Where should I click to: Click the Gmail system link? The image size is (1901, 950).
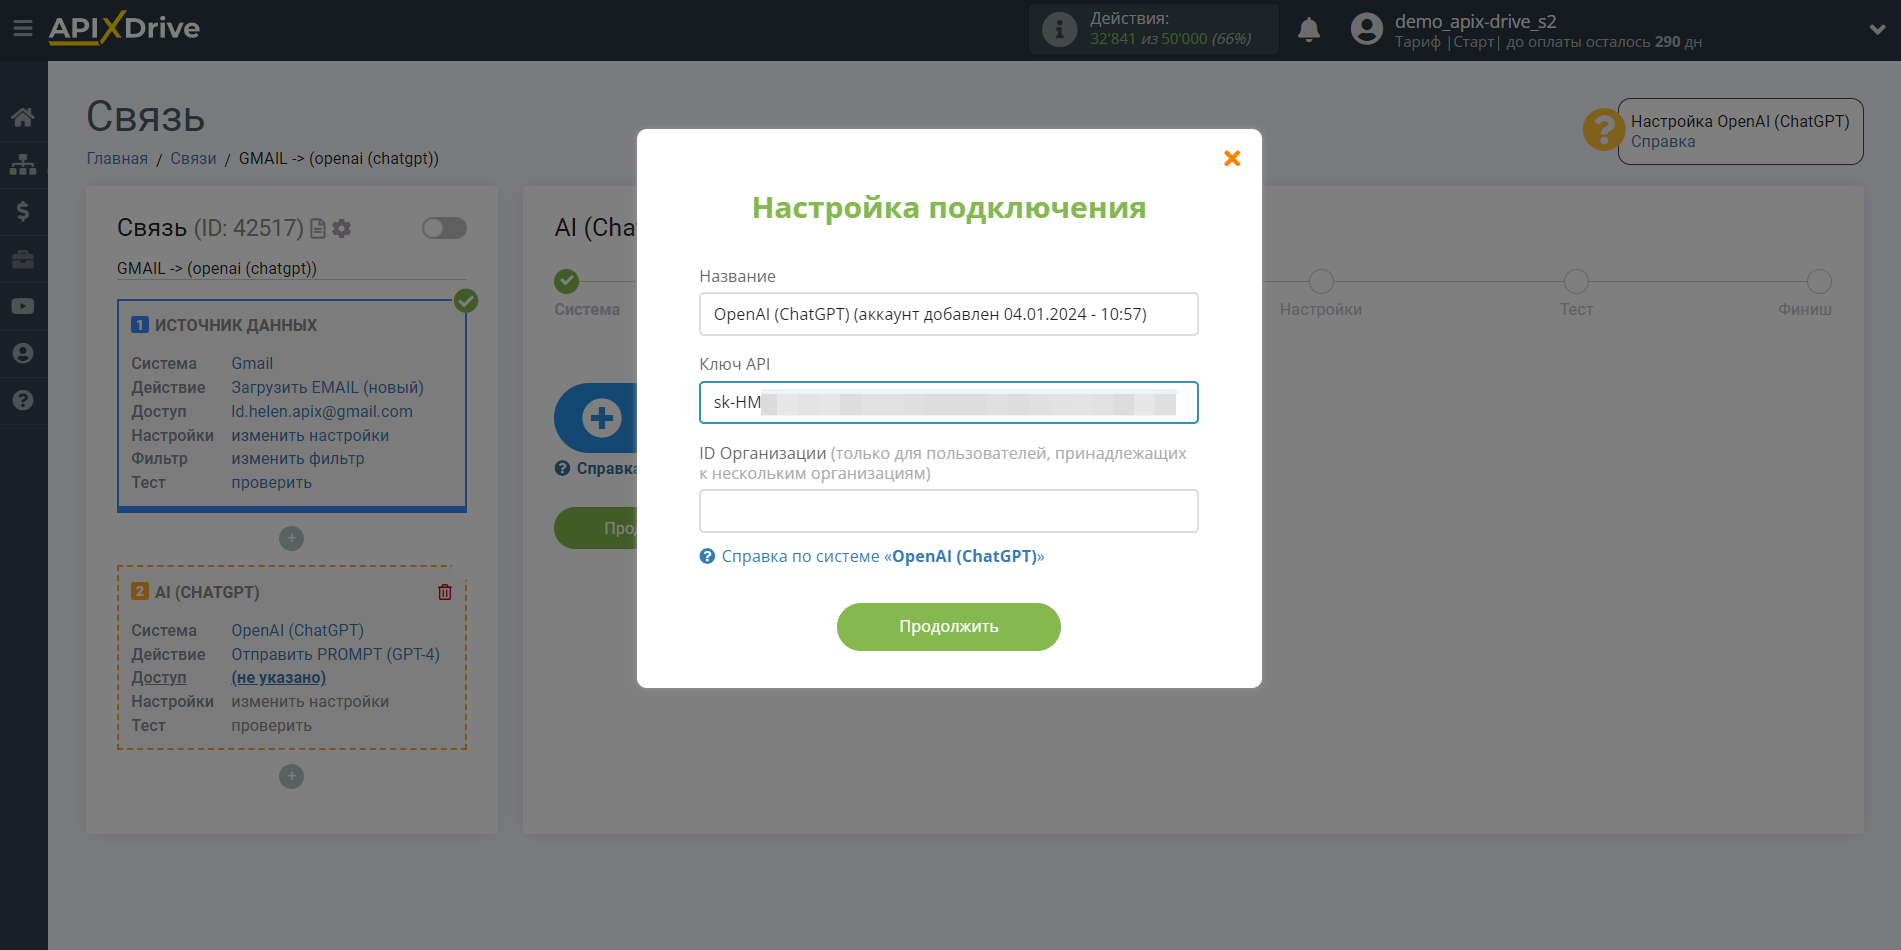pos(252,363)
